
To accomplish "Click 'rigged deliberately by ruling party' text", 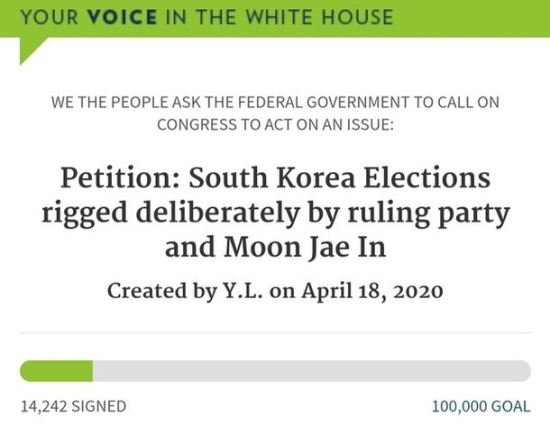I will pyautogui.click(x=275, y=213).
